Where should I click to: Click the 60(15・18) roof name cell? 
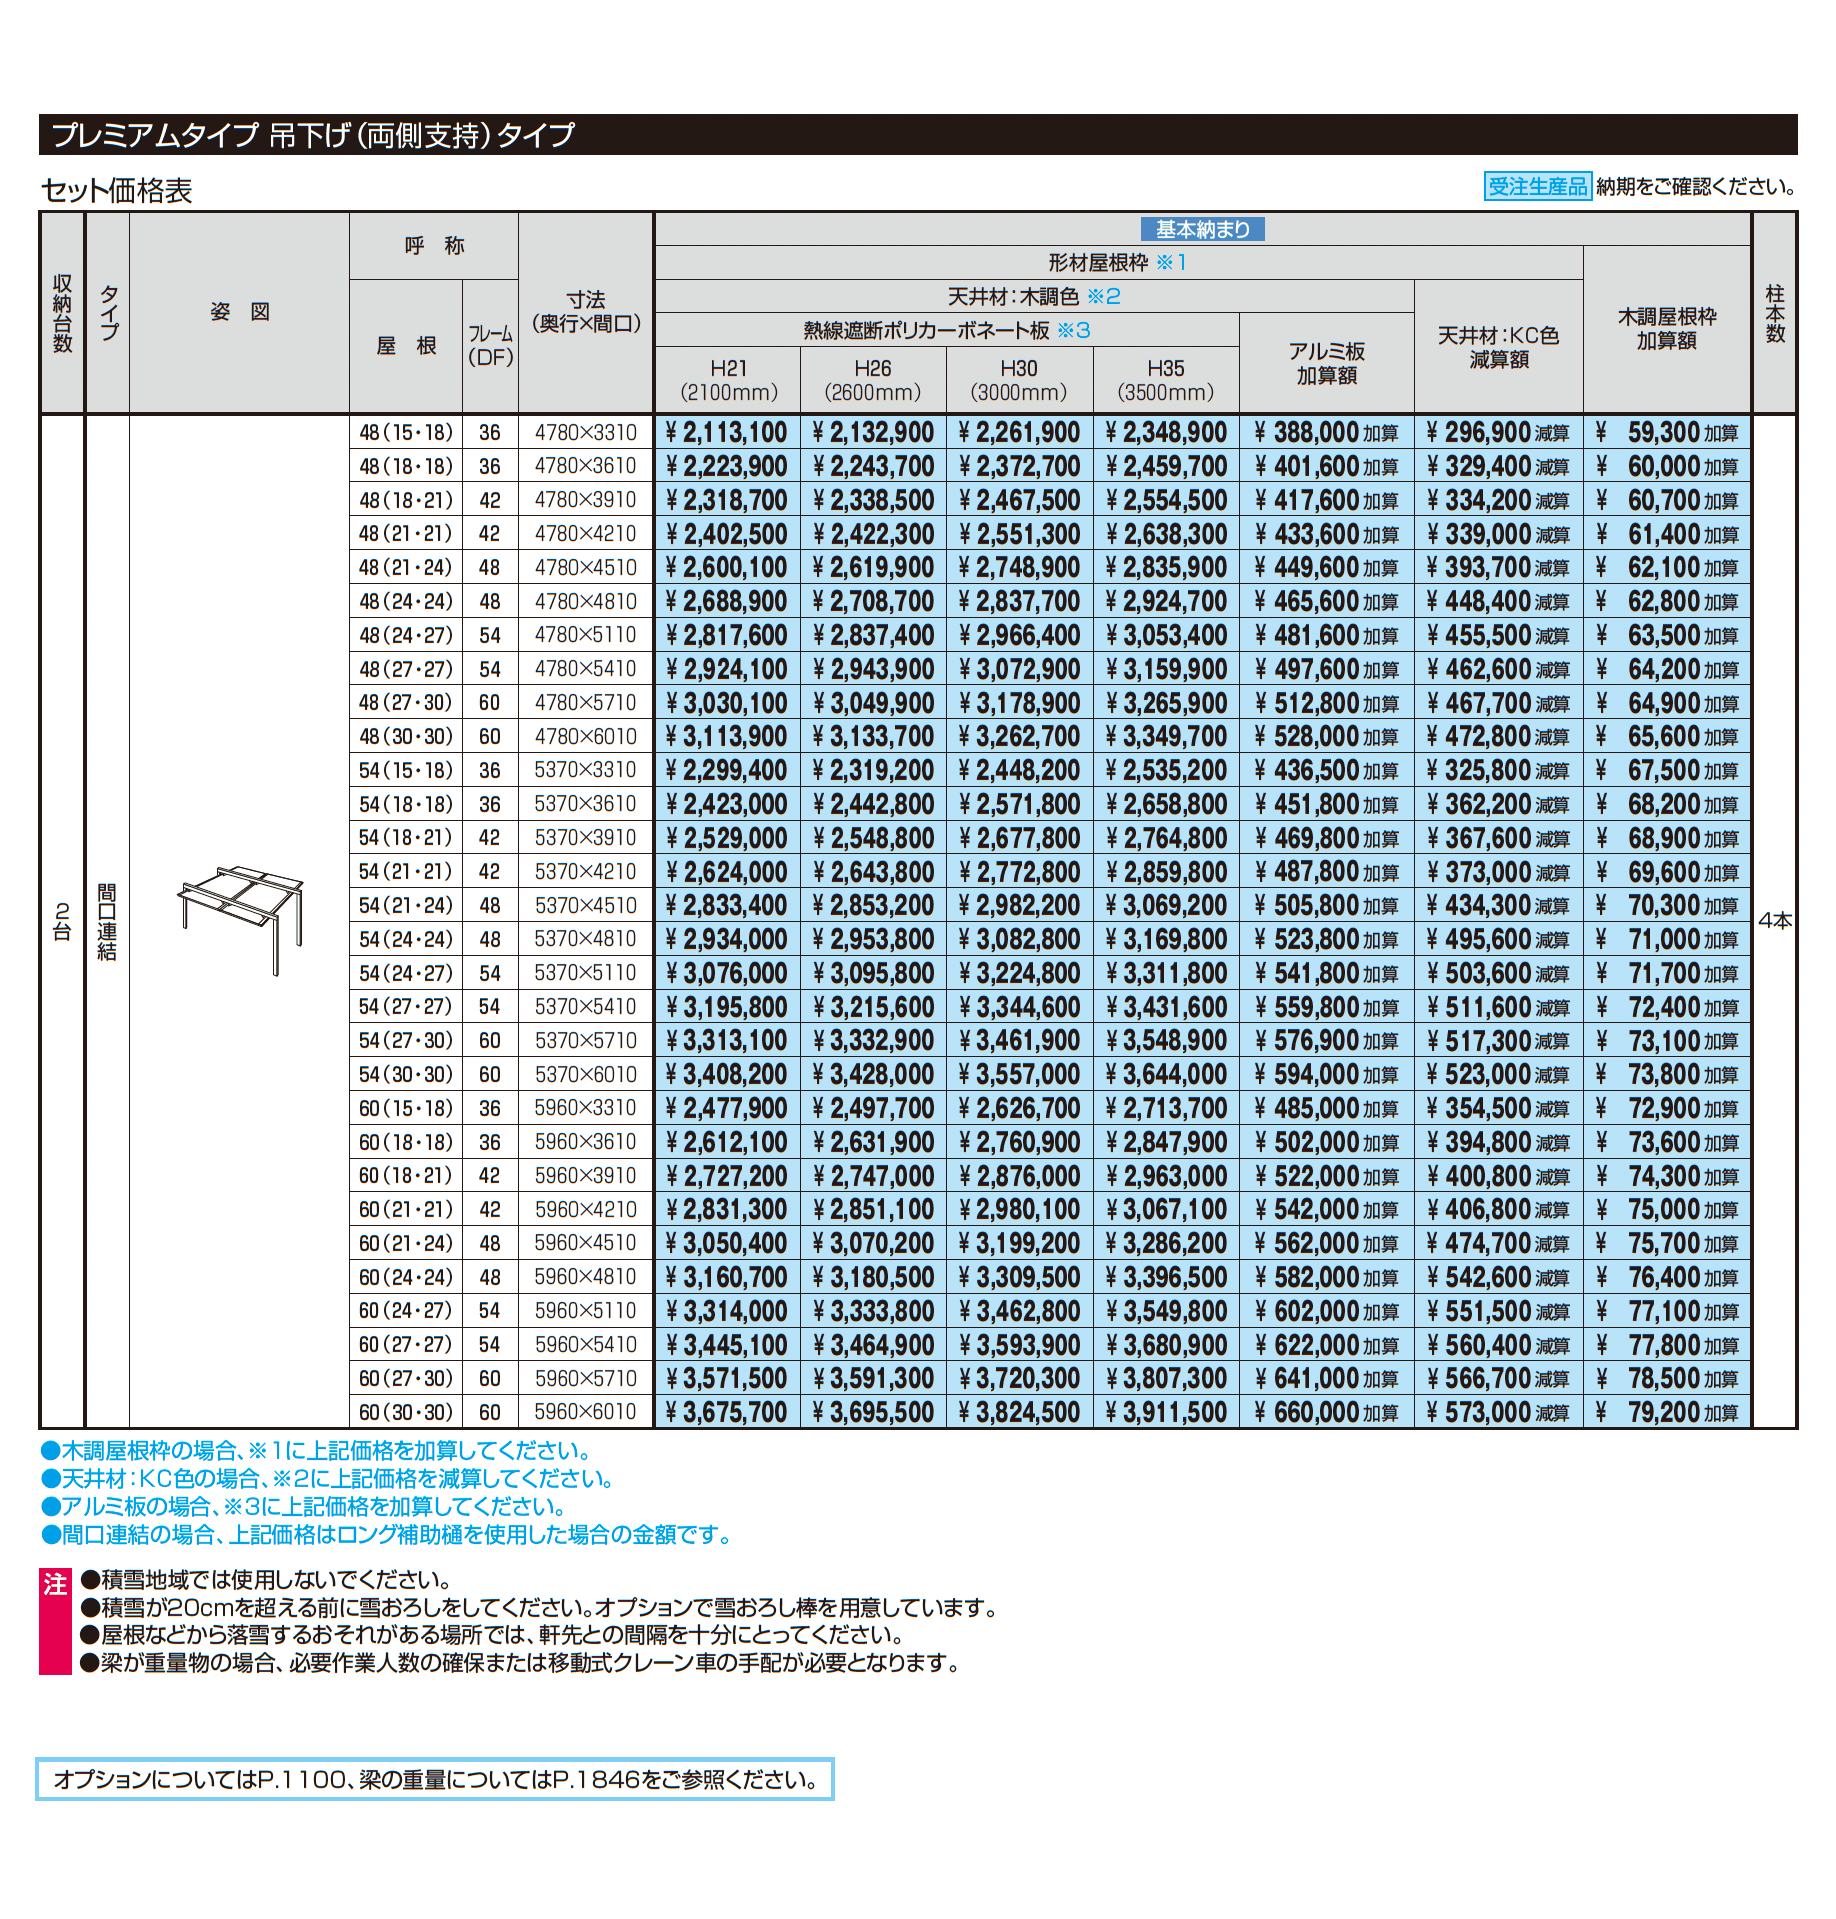point(406,1108)
